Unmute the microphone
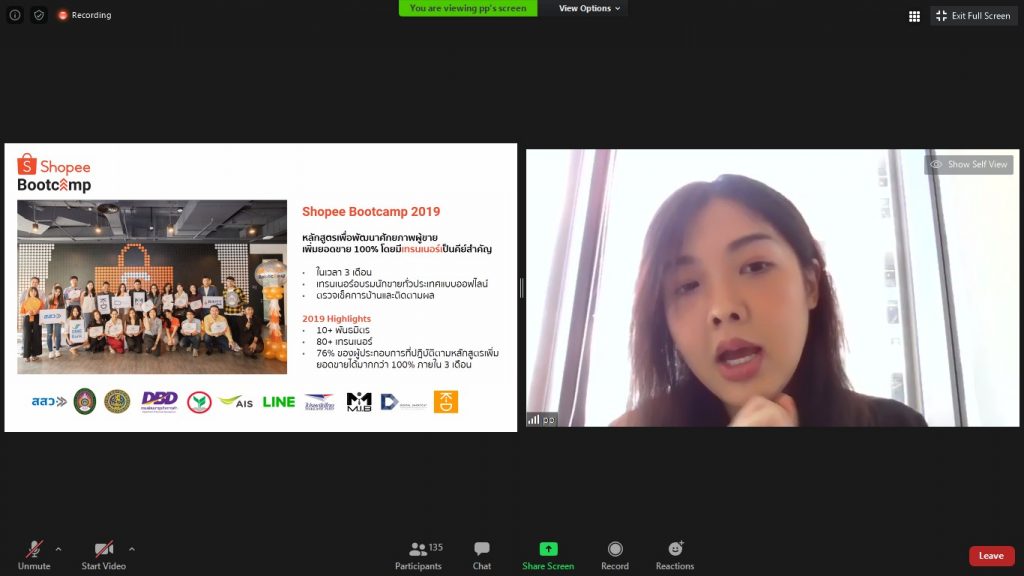This screenshot has height=576, width=1024. [x=34, y=556]
